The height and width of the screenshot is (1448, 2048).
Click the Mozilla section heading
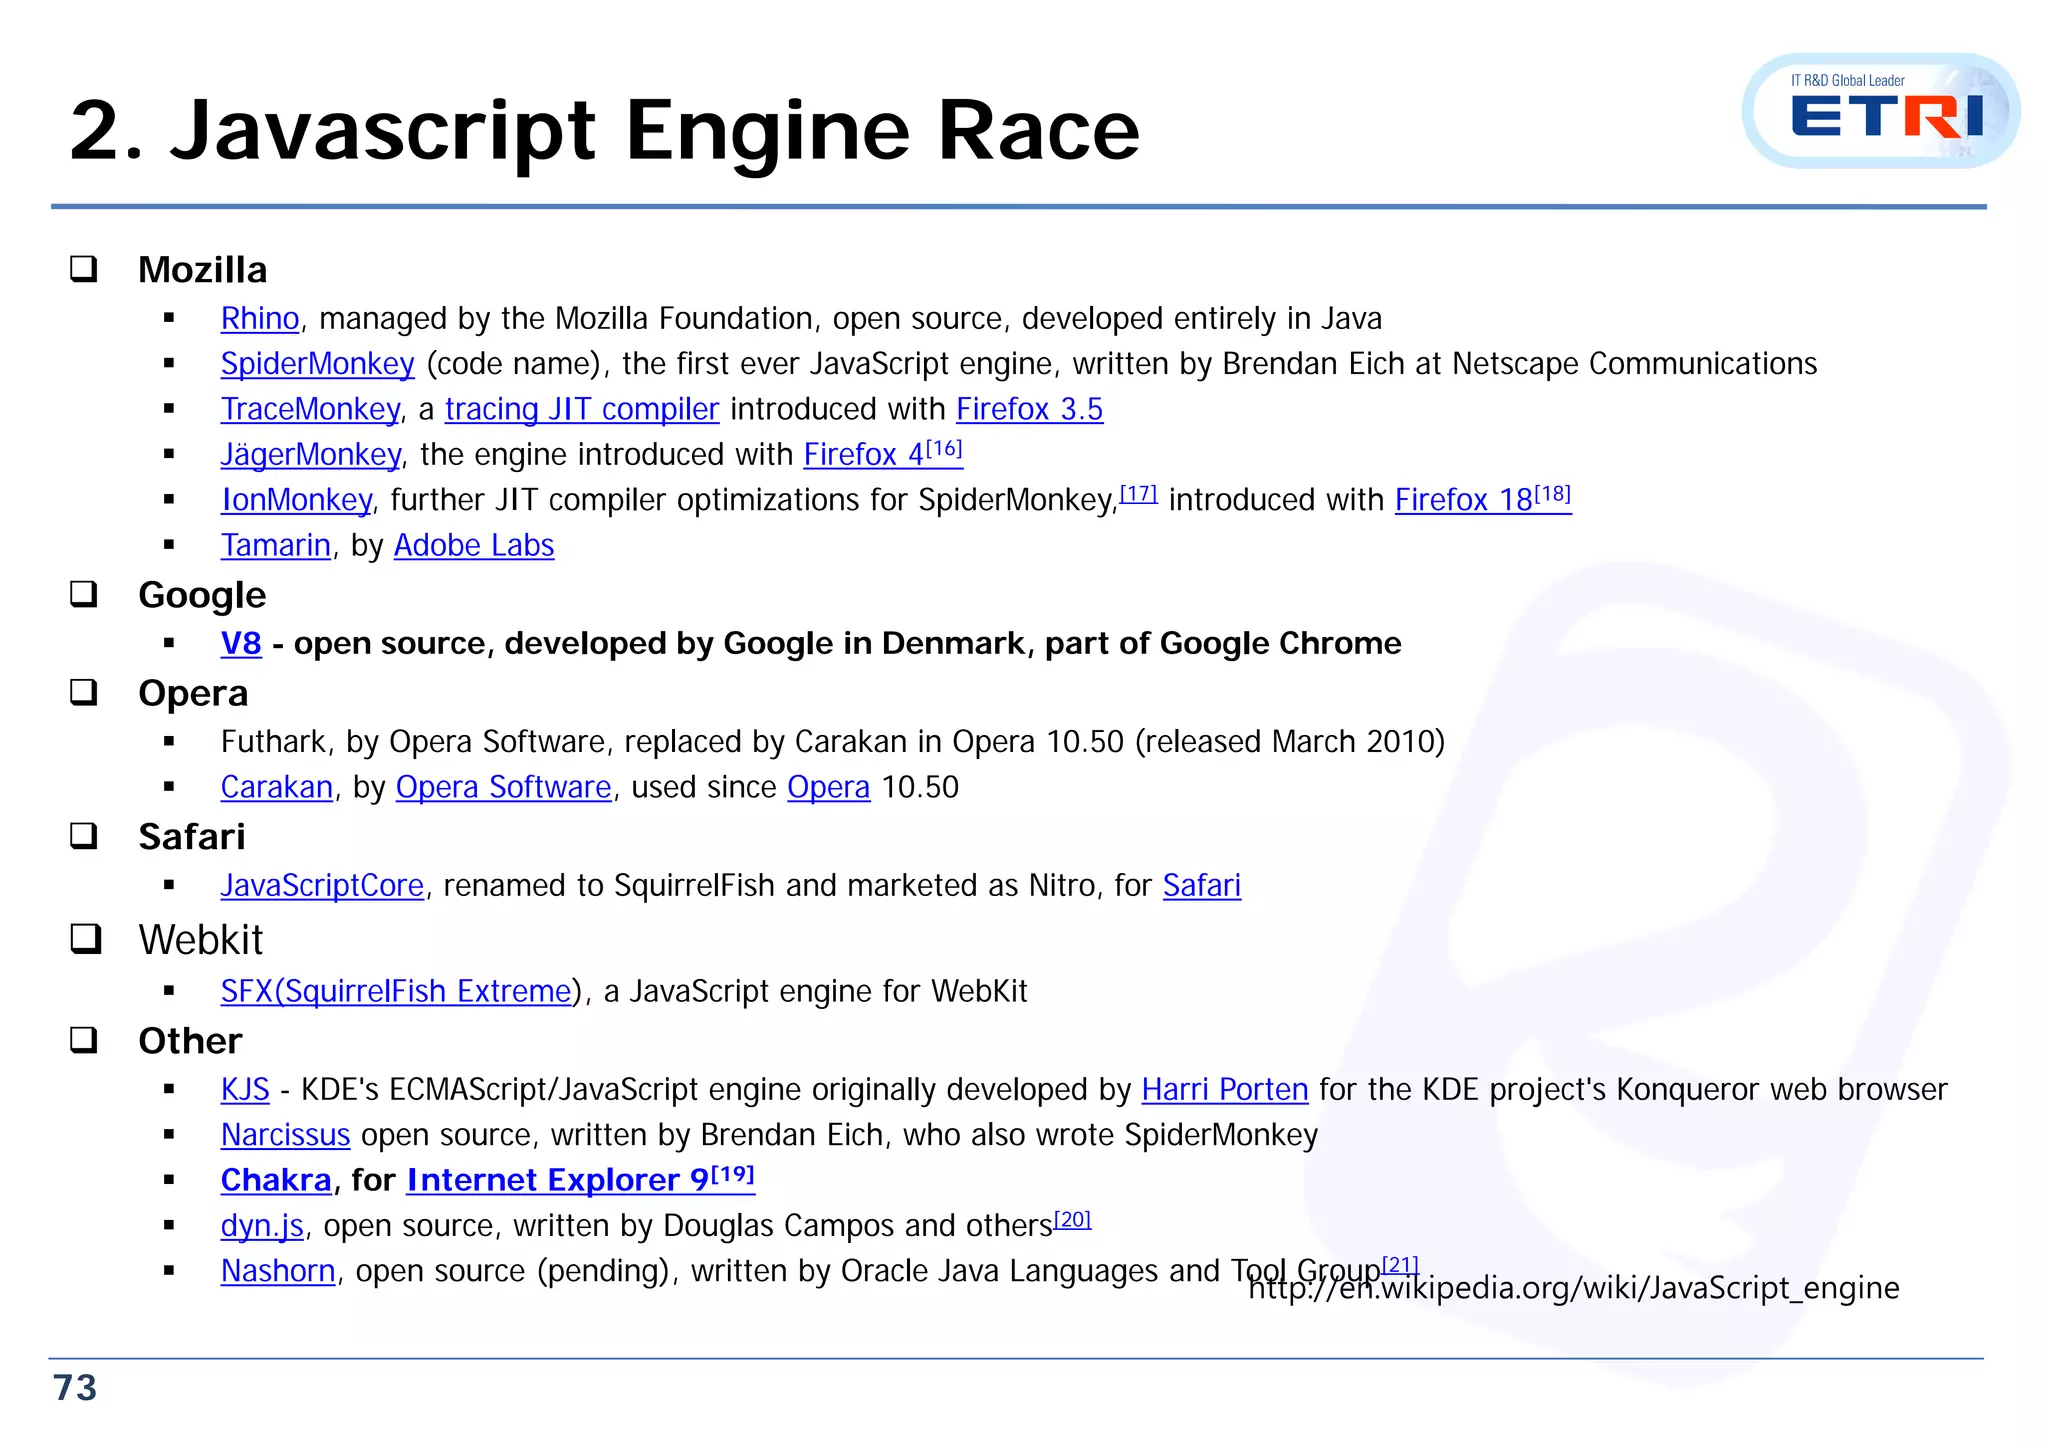(x=203, y=270)
